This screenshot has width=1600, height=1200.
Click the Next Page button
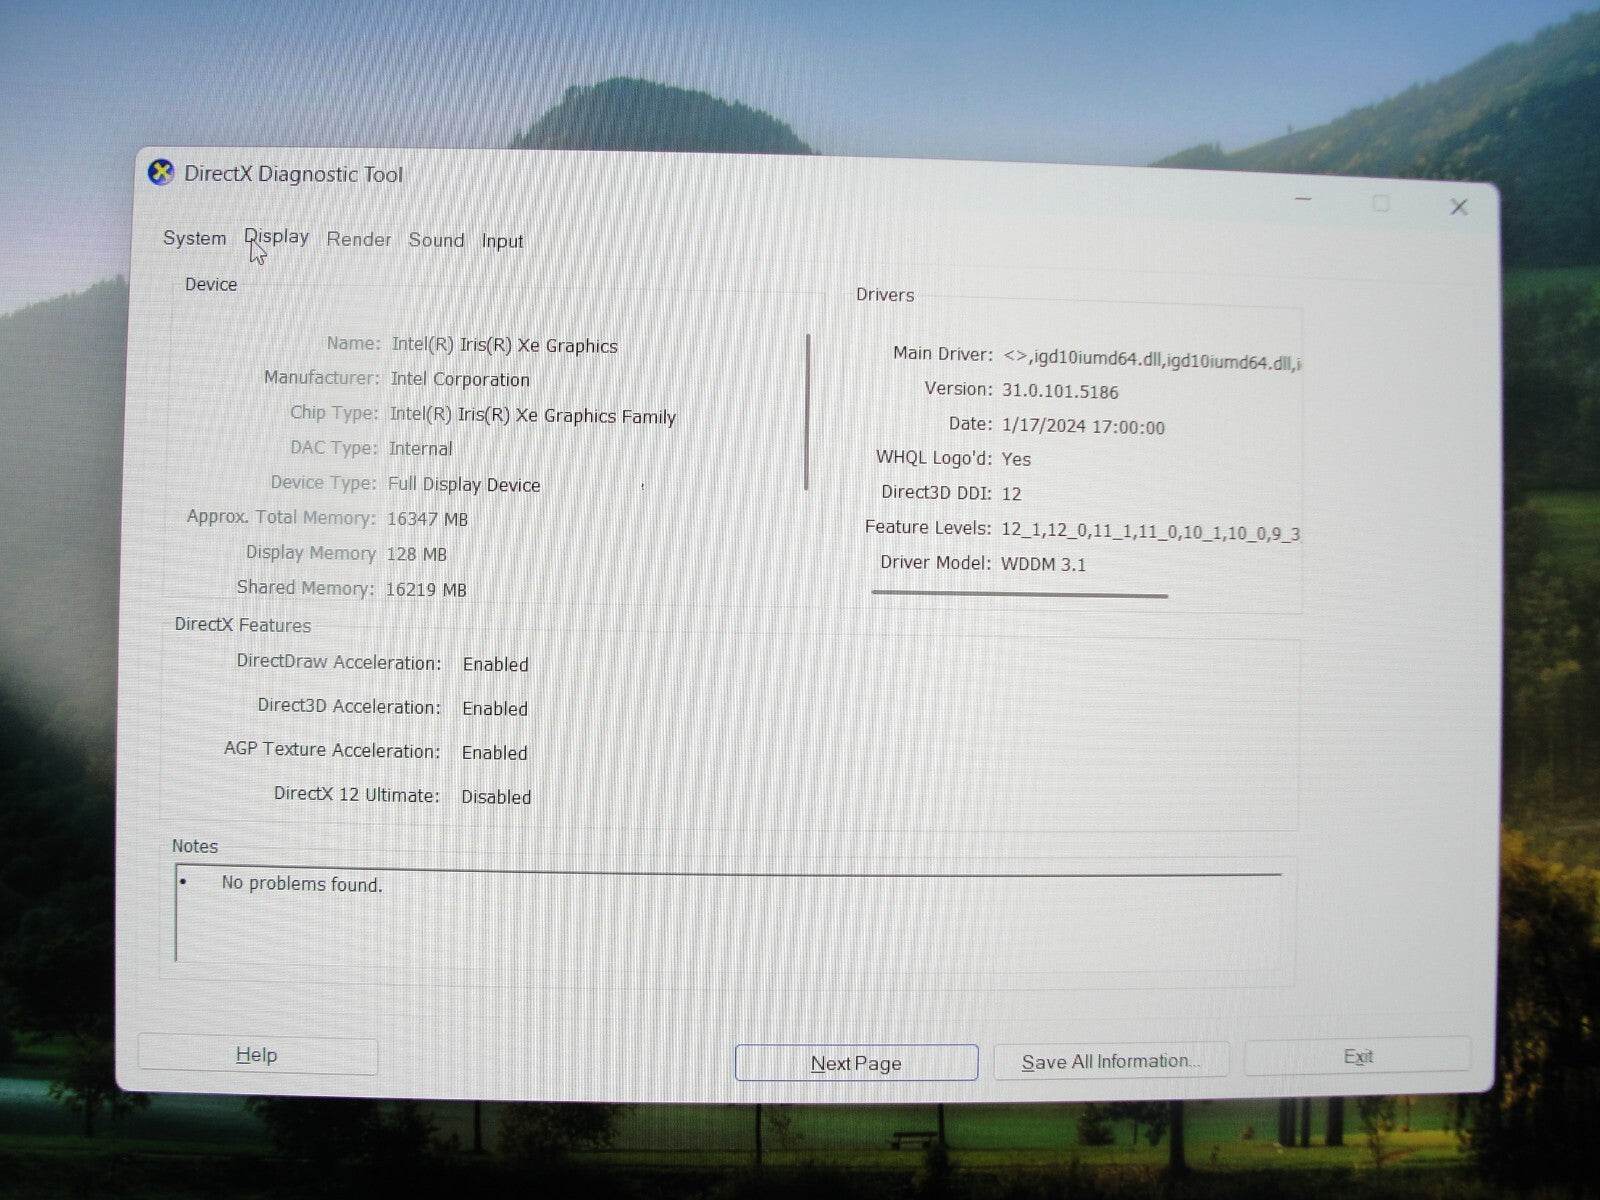coord(855,1063)
